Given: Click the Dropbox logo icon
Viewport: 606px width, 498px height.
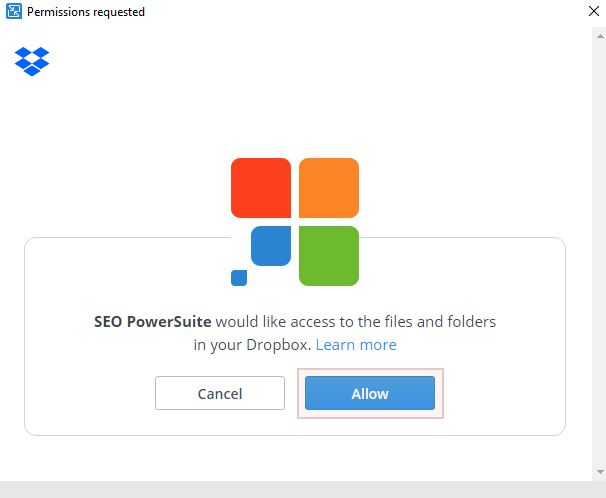Looking at the screenshot, I should click(x=32, y=61).
